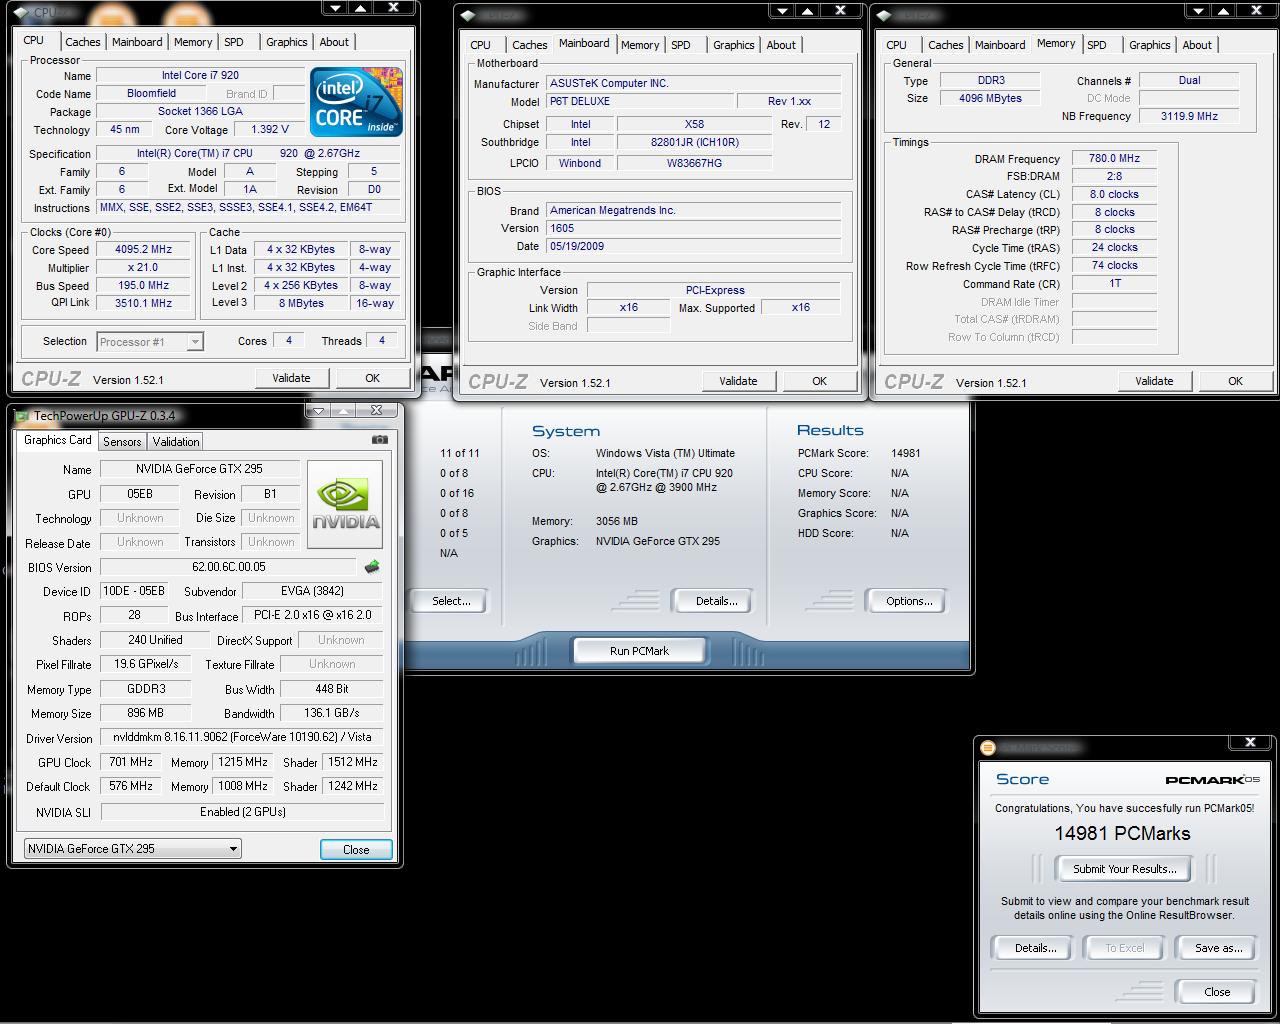Click the NVIDIA logo in GPU-Z
This screenshot has height=1024, width=1280.
(x=345, y=504)
